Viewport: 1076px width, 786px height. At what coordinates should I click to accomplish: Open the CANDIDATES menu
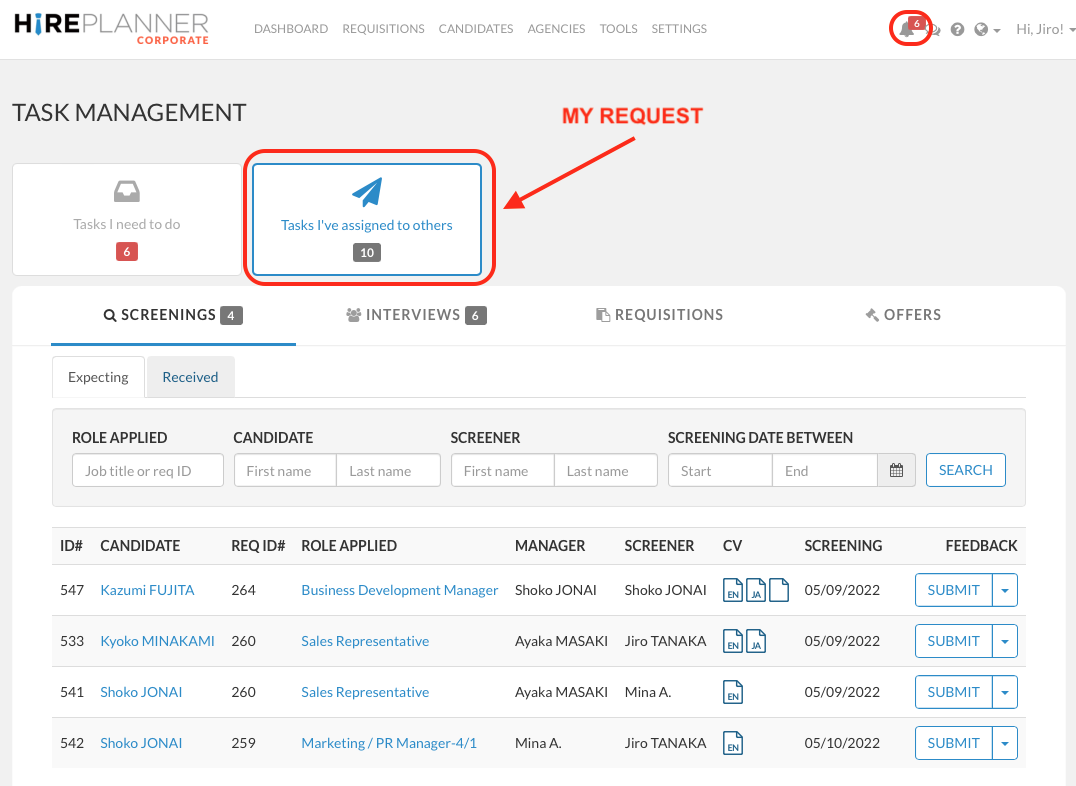[476, 29]
